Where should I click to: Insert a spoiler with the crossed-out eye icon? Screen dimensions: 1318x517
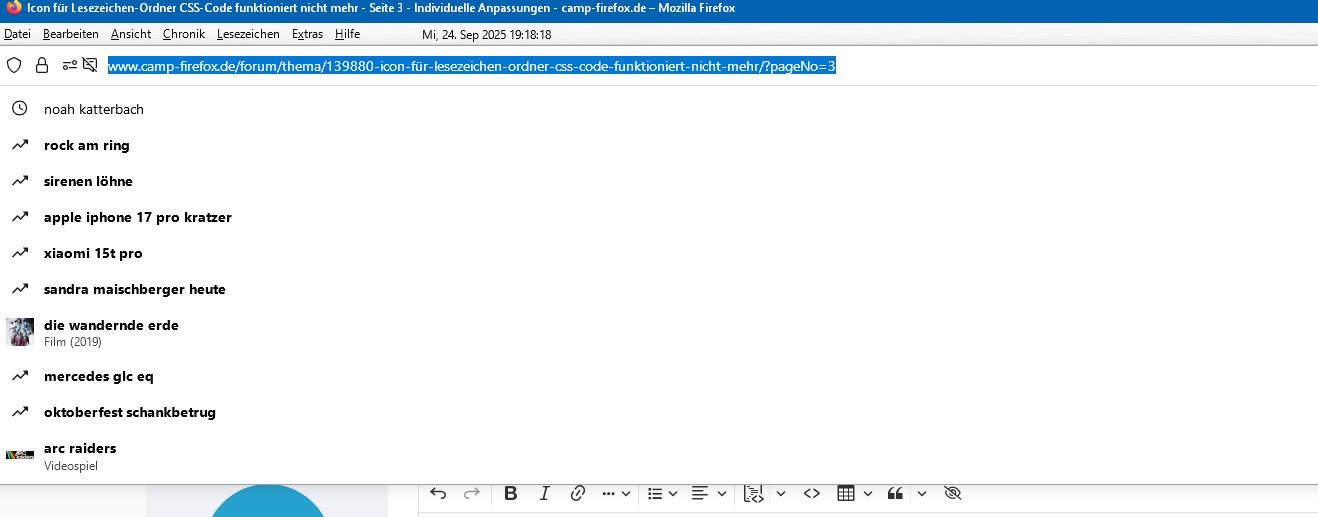point(952,493)
